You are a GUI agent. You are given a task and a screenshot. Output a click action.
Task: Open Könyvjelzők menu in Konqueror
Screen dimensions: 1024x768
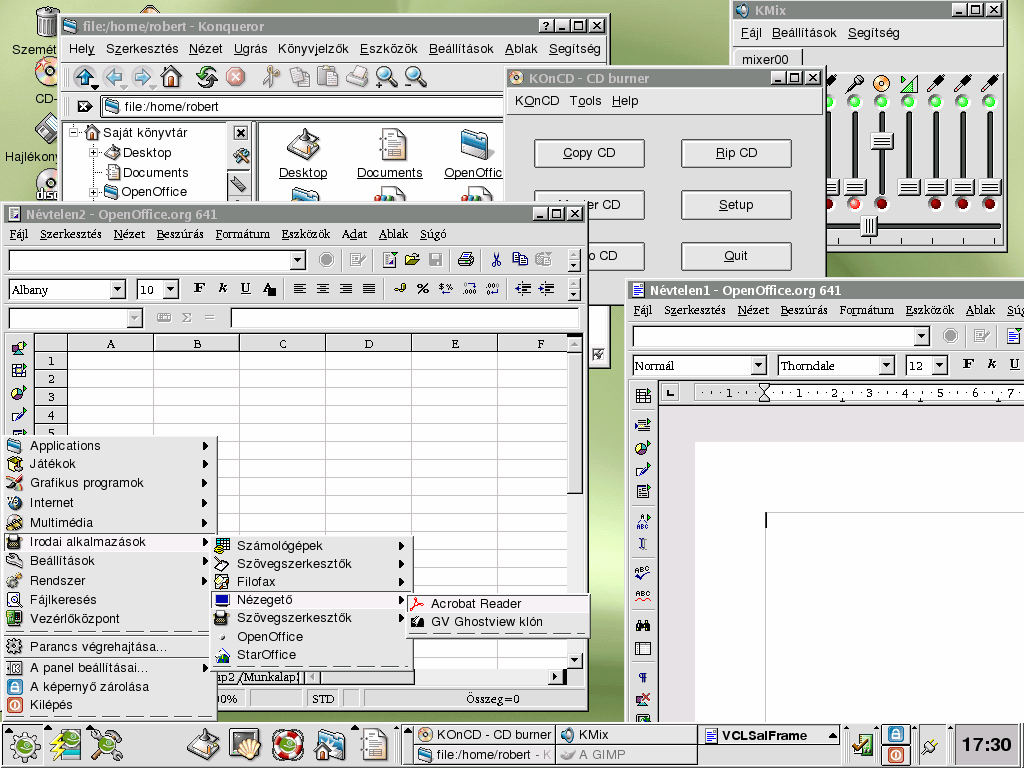(x=313, y=49)
